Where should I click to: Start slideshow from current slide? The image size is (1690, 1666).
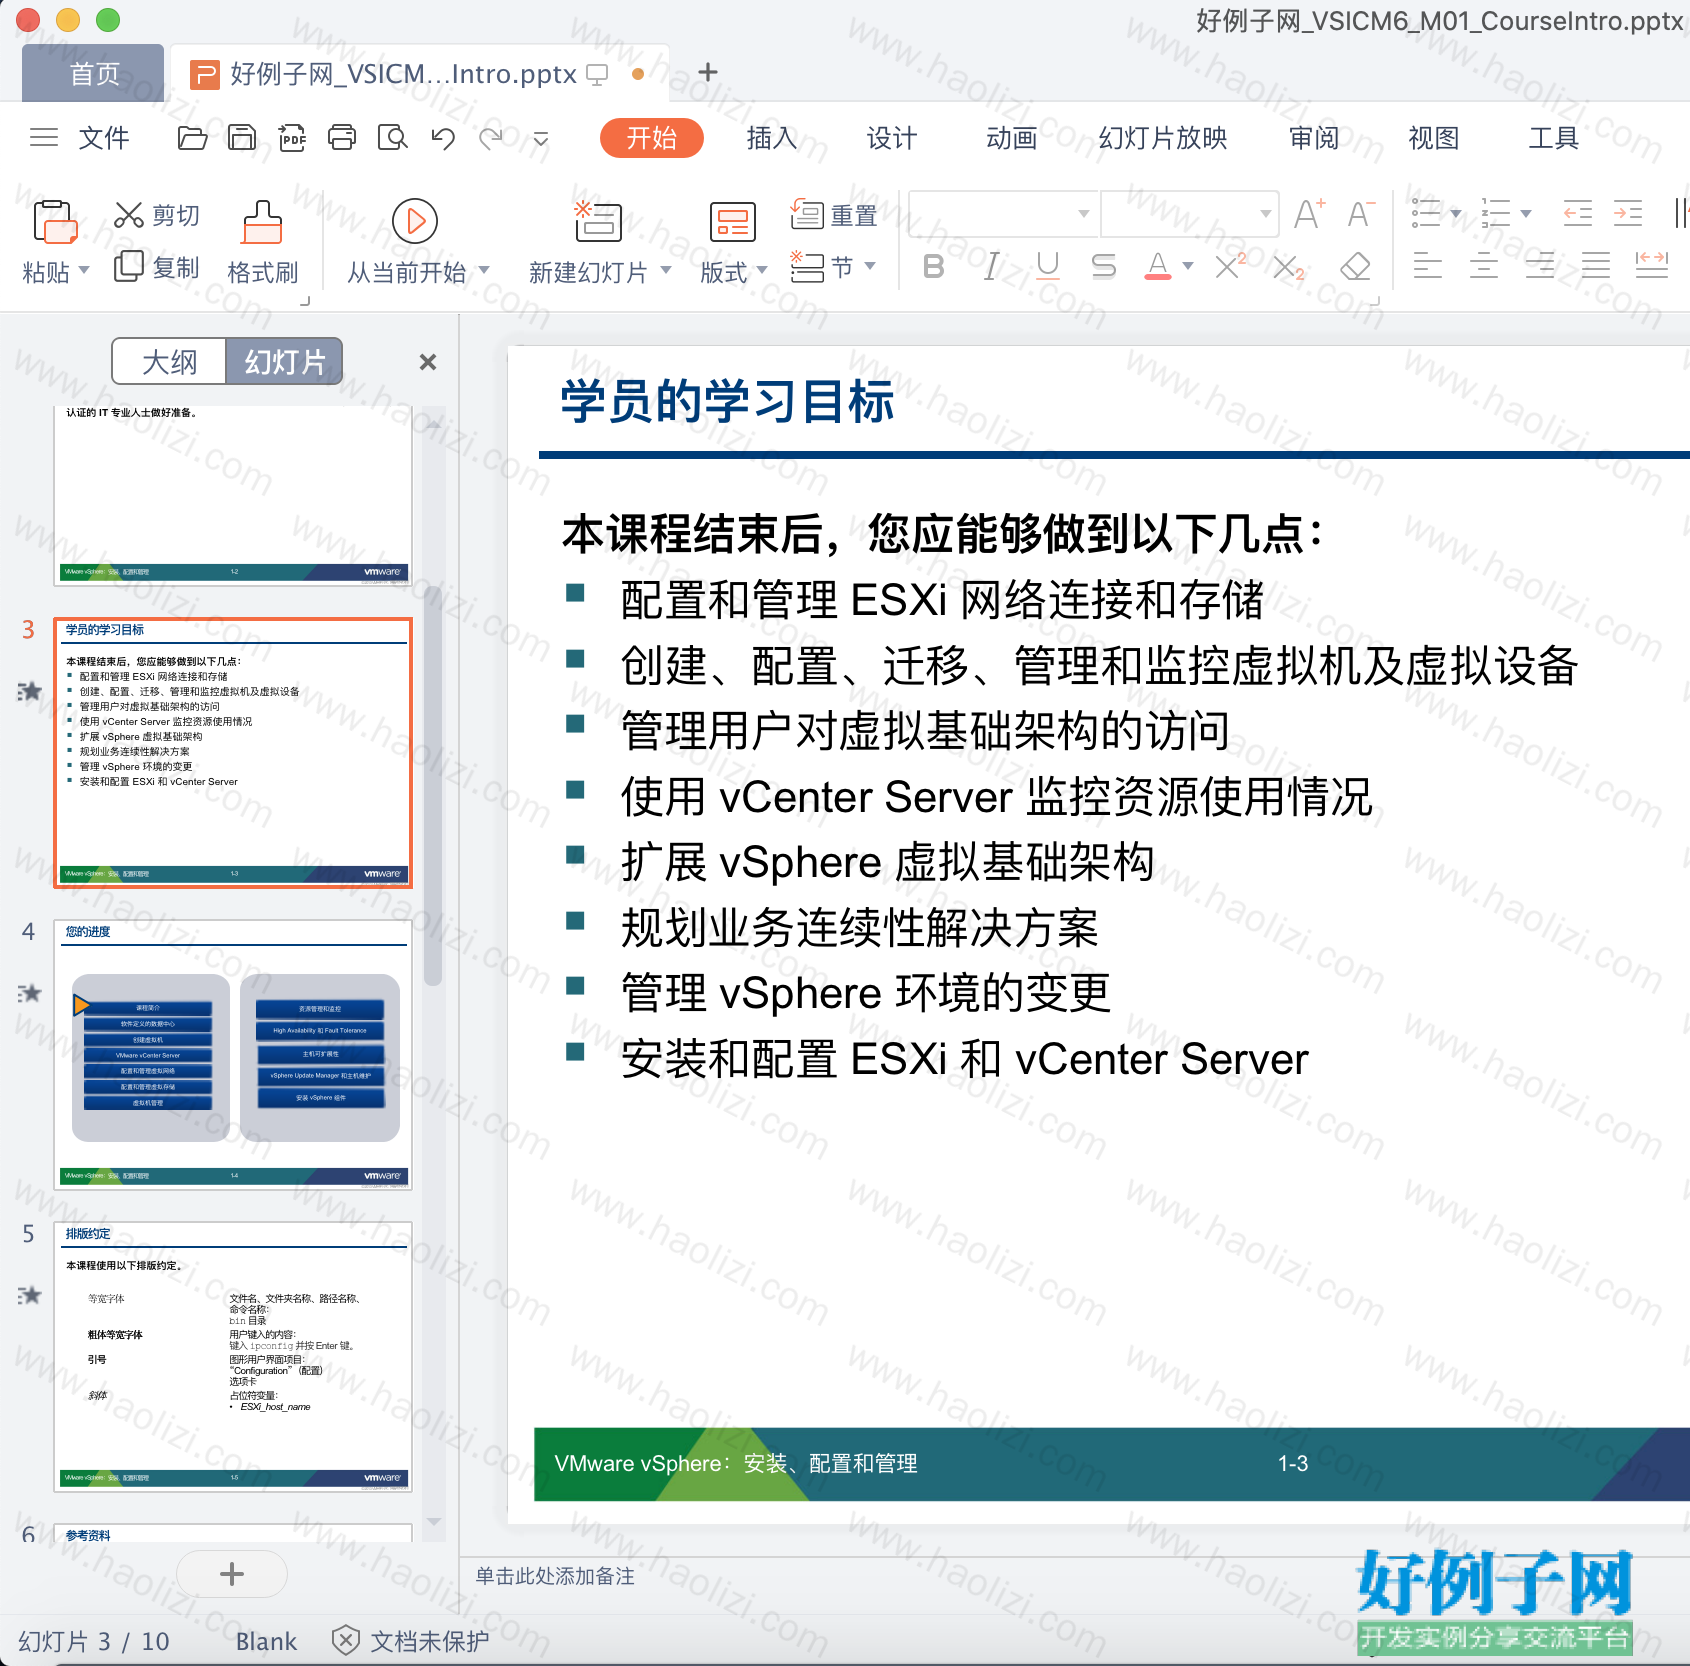415,221
